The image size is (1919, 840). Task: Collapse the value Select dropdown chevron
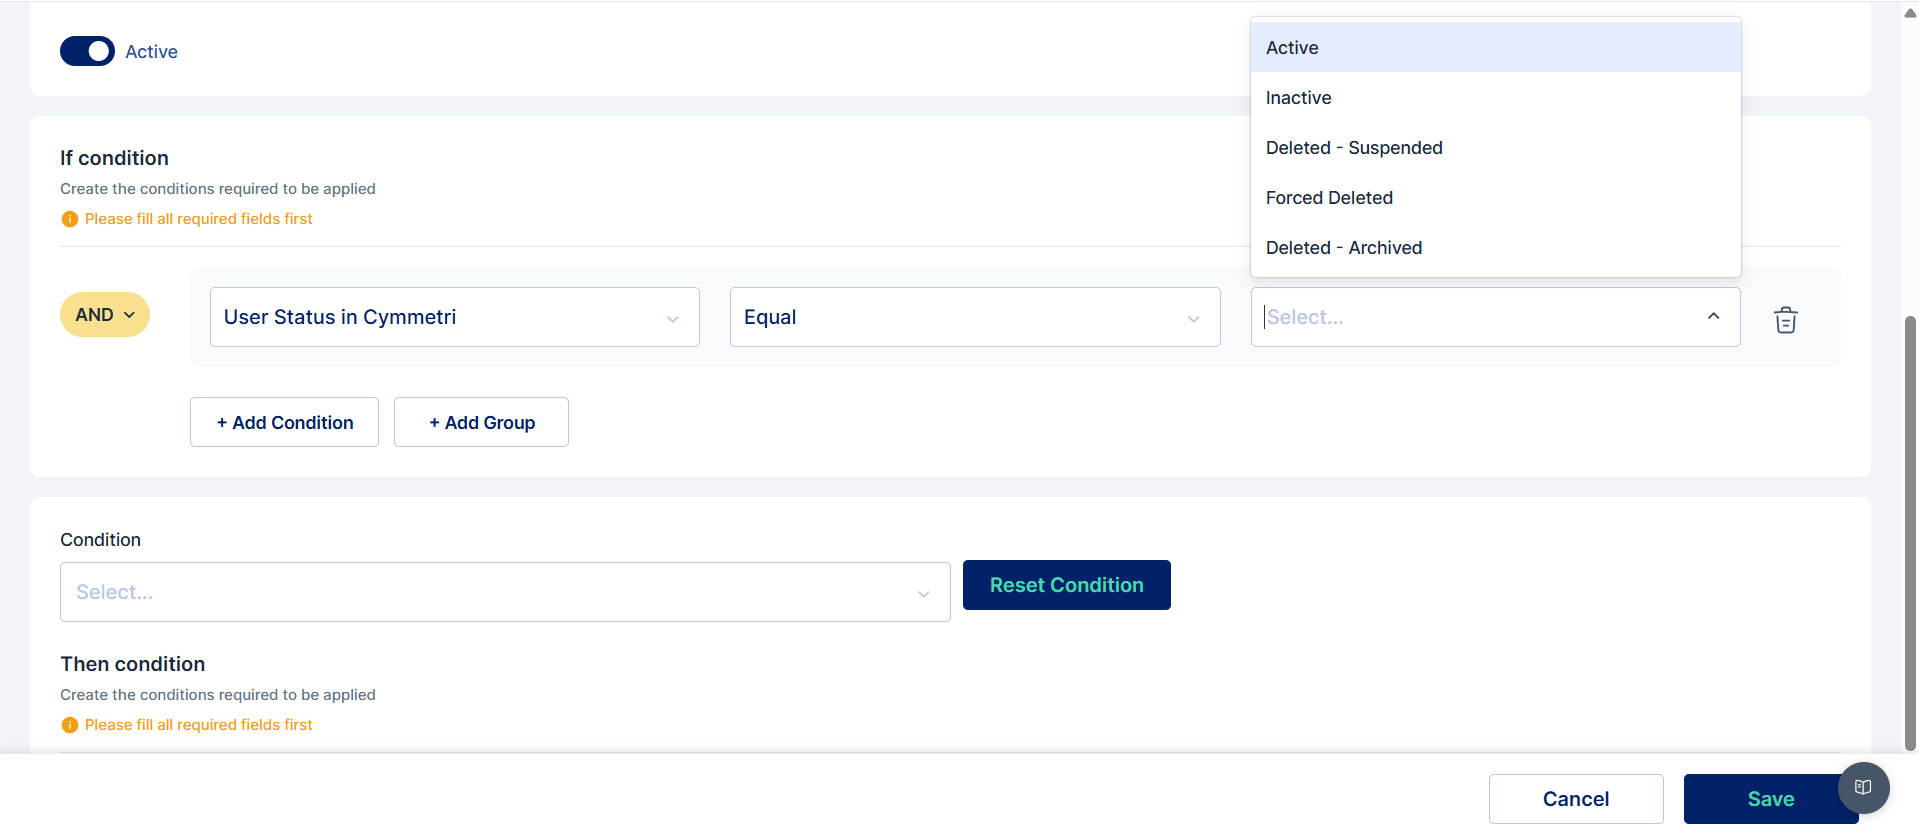(x=1713, y=316)
